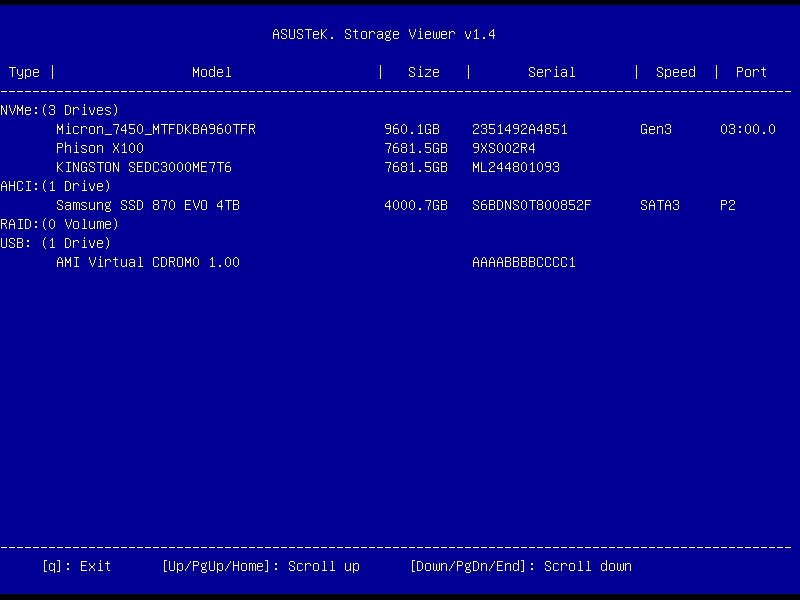Click the SATA3 speed value
800x600 pixels.
point(660,205)
